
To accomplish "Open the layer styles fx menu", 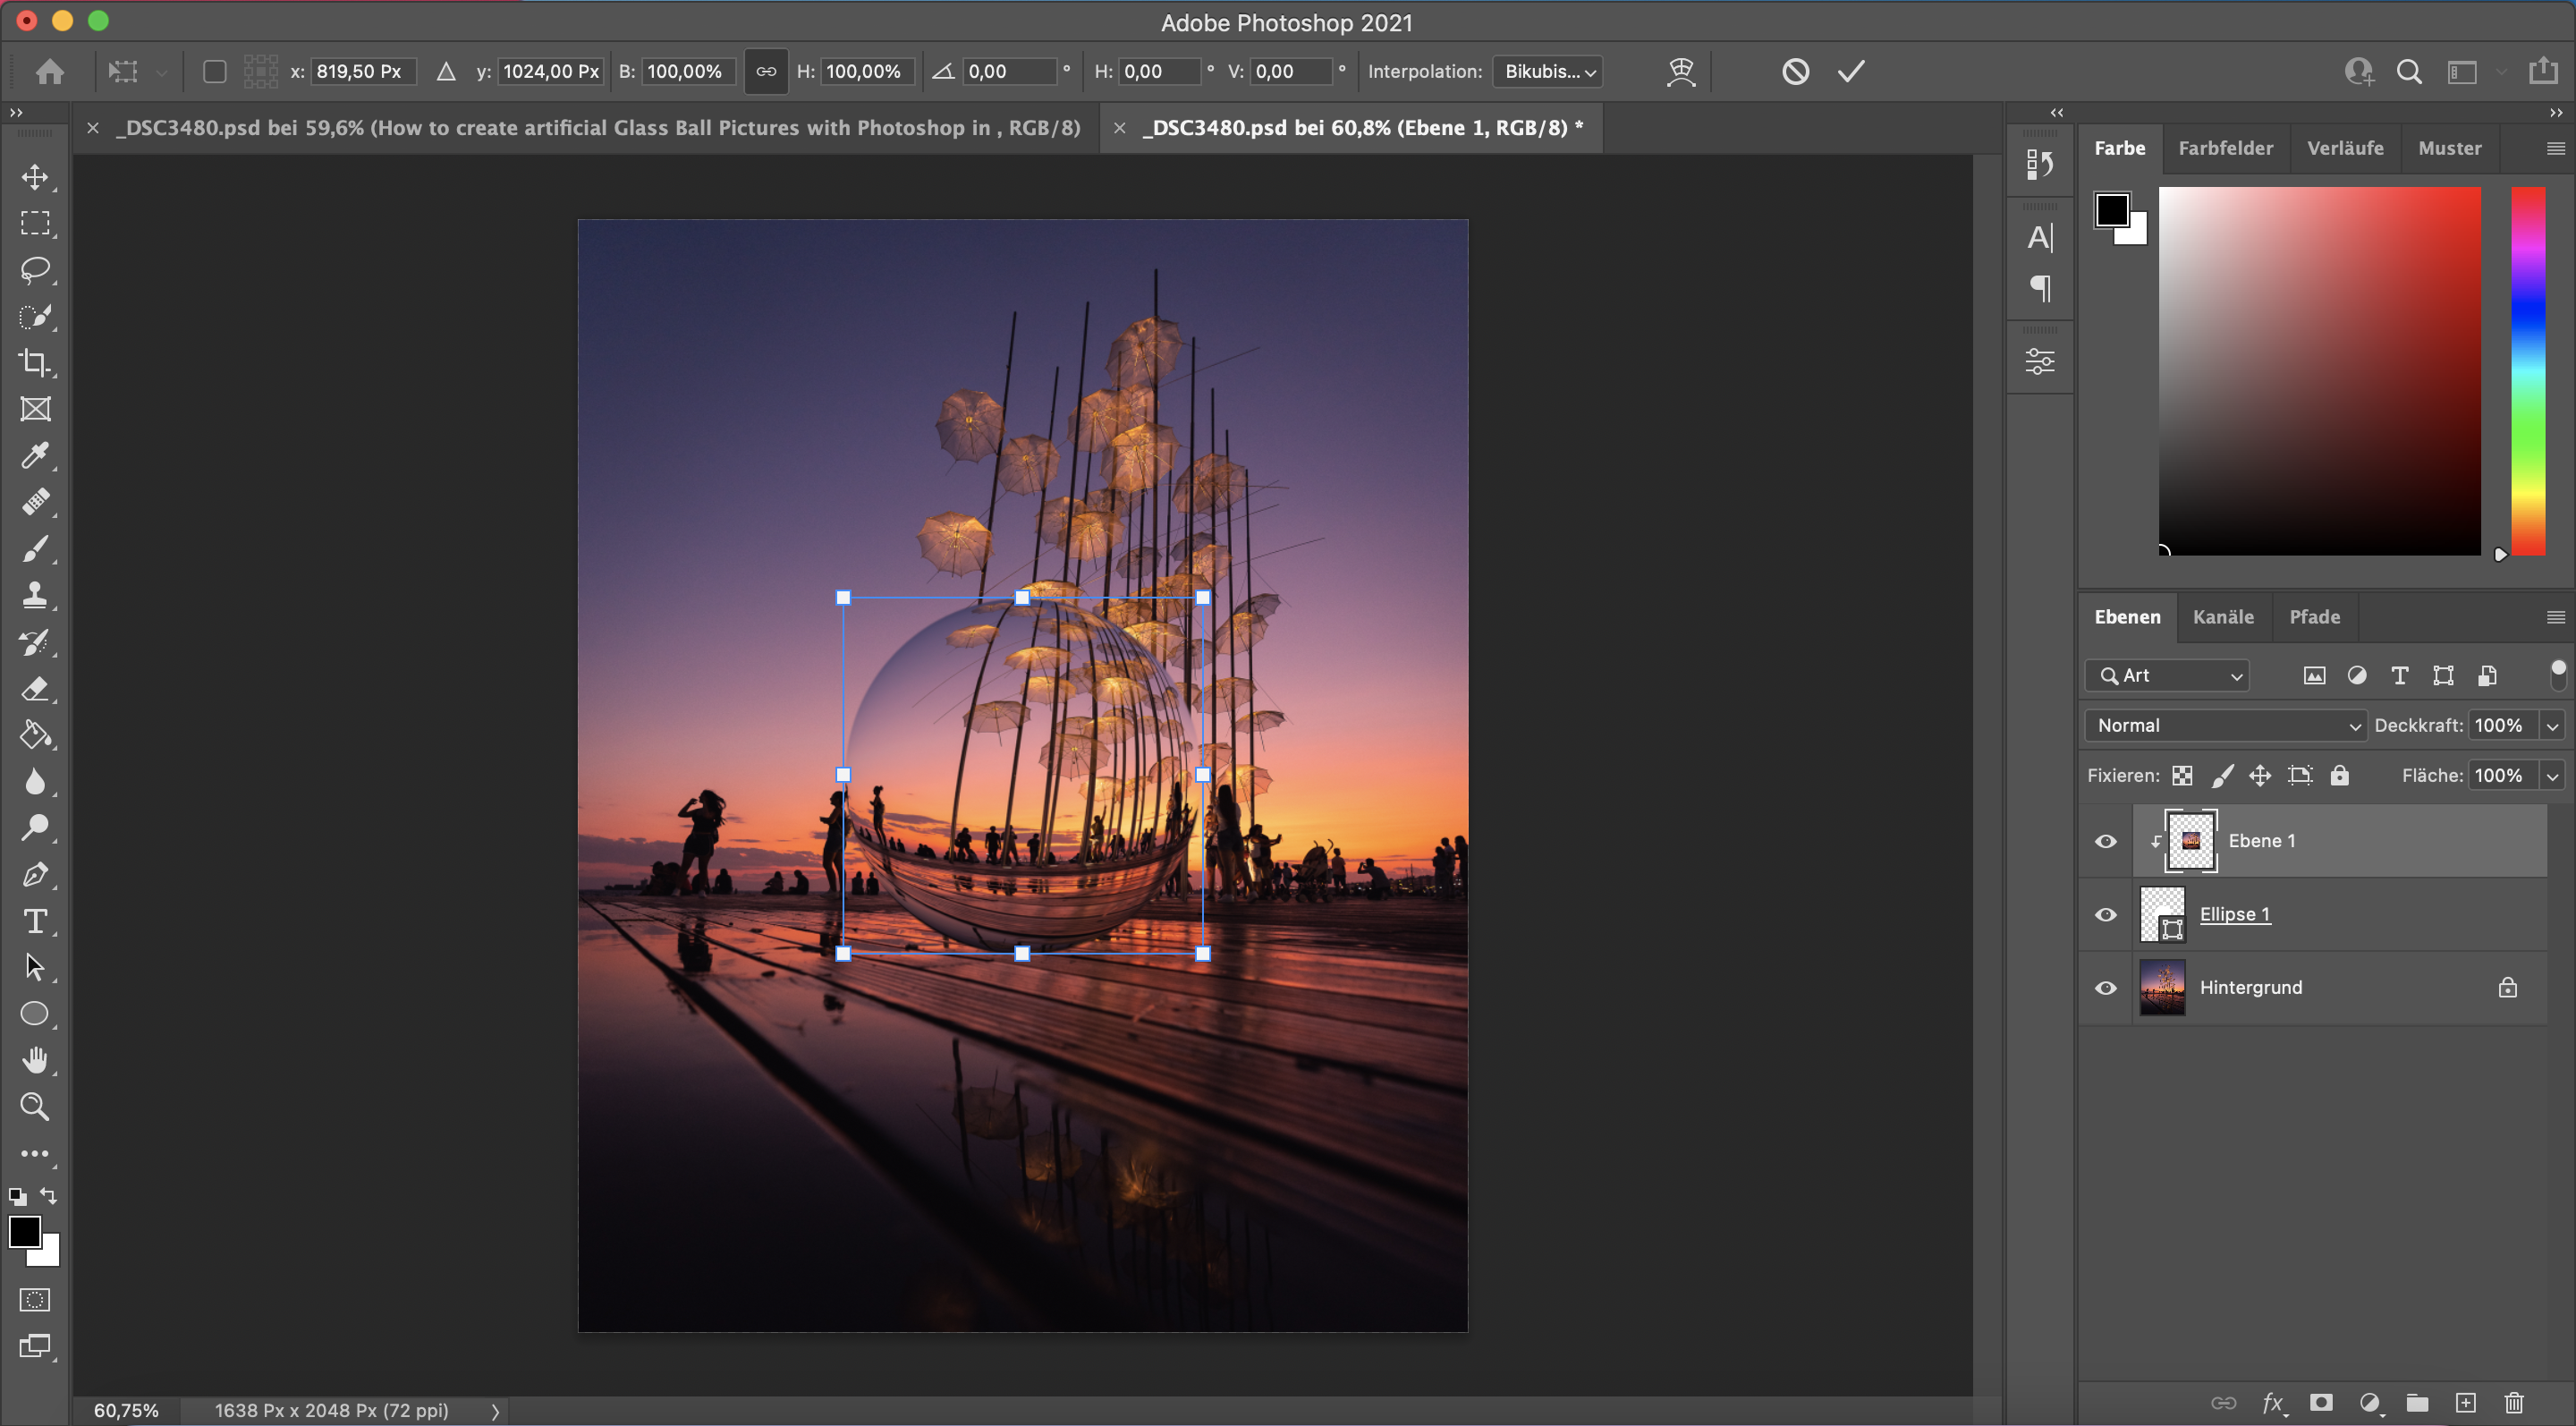I will tap(2274, 1402).
